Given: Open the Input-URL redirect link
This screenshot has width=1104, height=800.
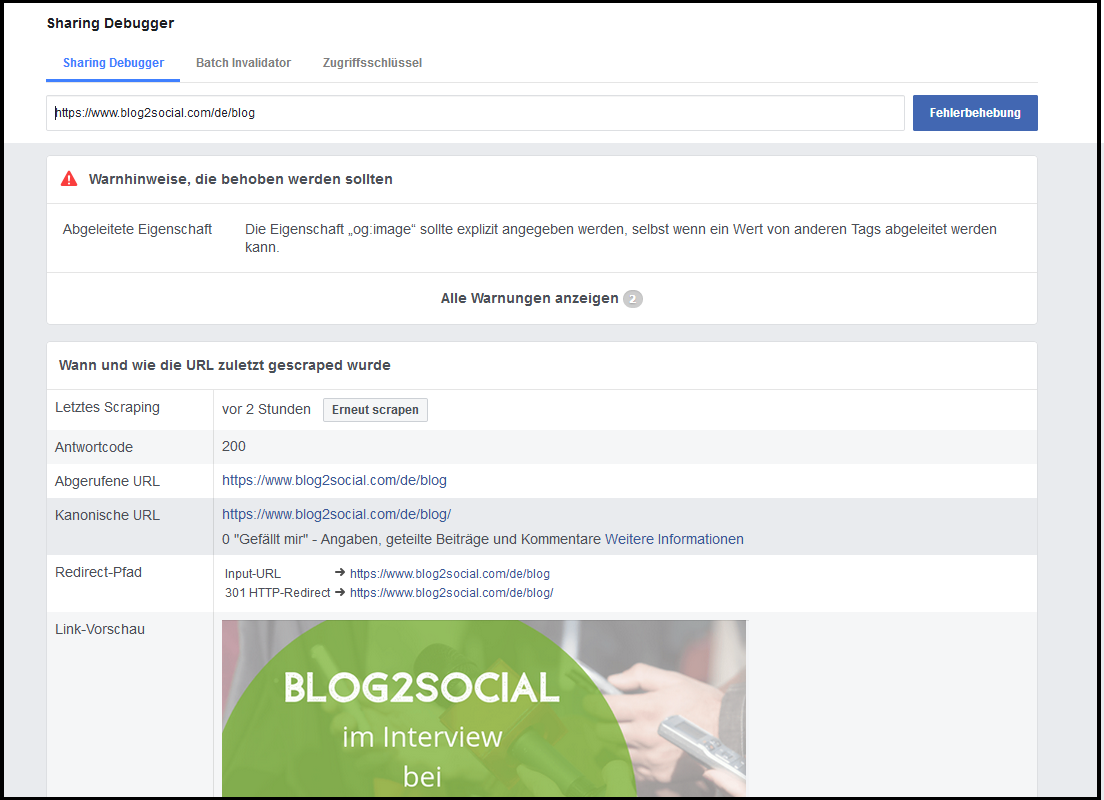Looking at the screenshot, I should [x=450, y=574].
